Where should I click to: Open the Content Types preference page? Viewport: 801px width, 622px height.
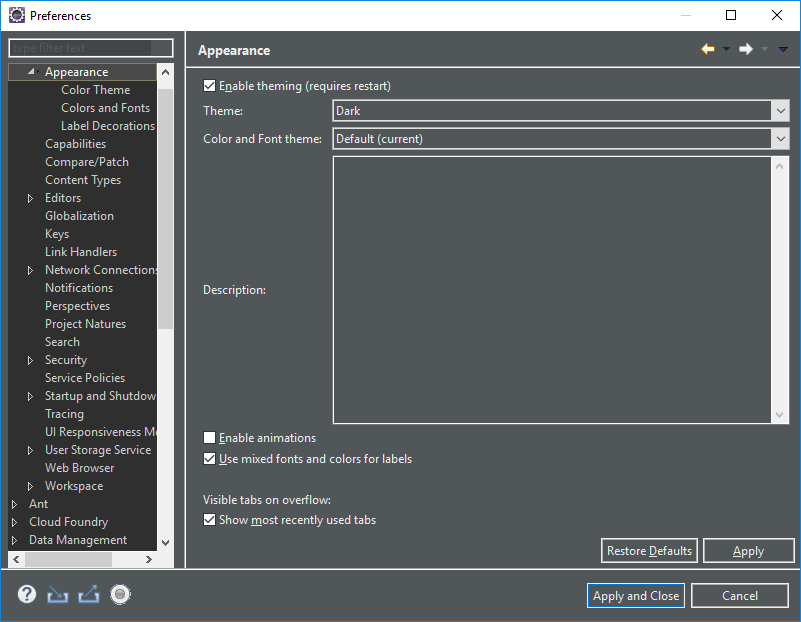[83, 180]
